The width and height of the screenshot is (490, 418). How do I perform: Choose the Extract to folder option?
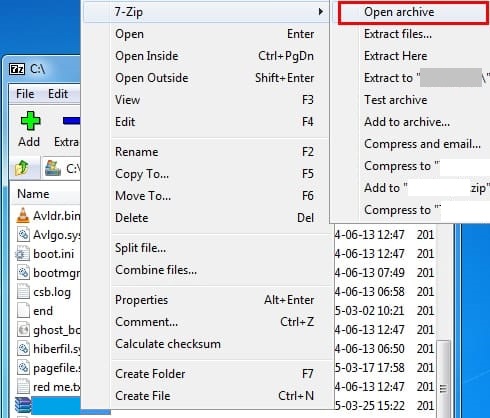pyautogui.click(x=427, y=78)
